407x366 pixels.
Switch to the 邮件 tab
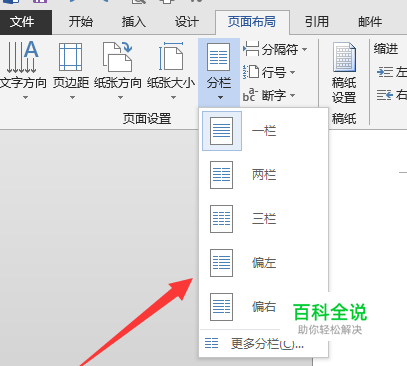point(370,22)
